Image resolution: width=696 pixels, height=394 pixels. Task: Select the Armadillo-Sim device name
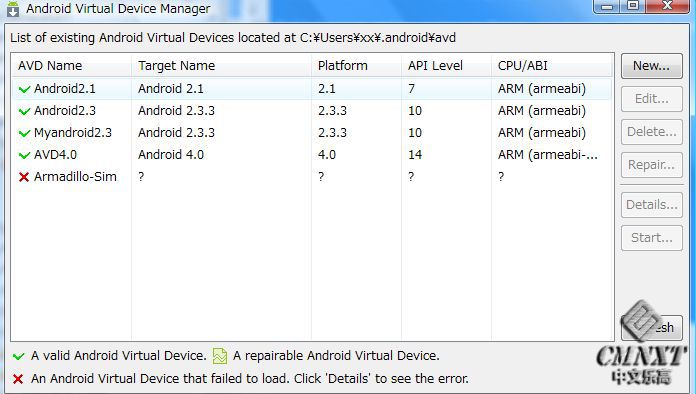click(x=75, y=177)
